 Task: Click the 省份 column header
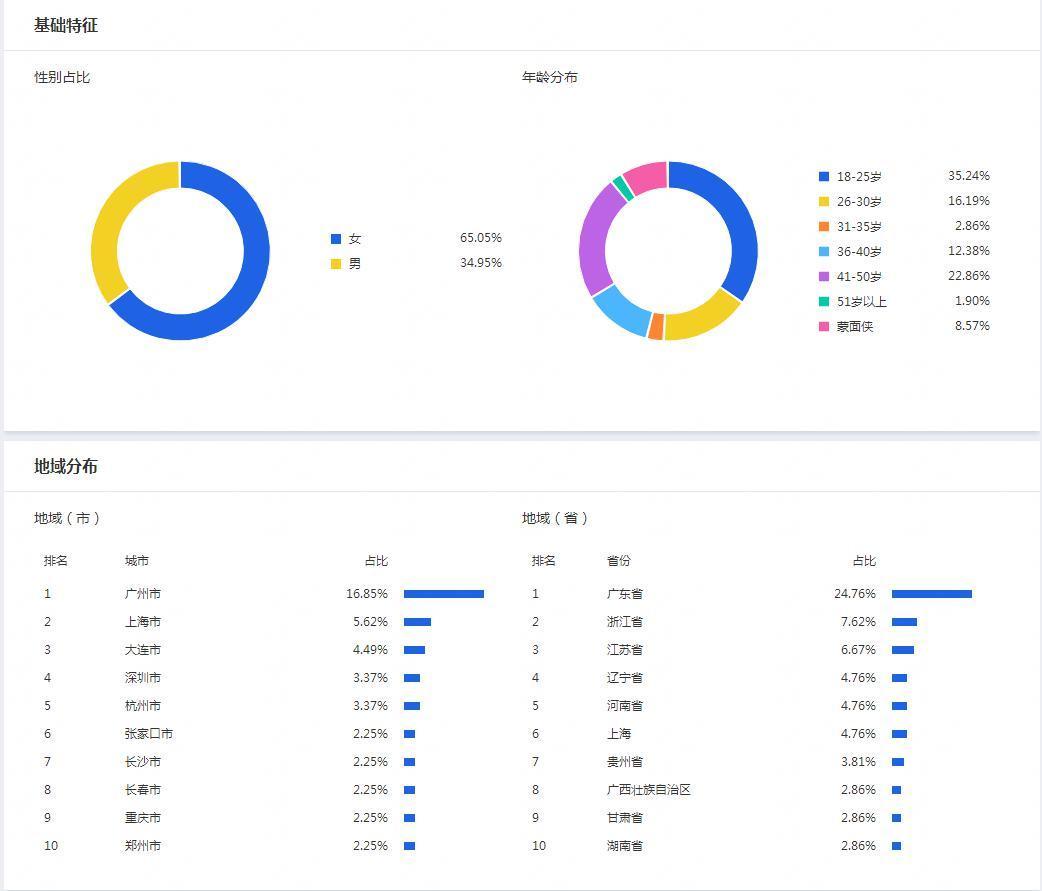(619, 561)
